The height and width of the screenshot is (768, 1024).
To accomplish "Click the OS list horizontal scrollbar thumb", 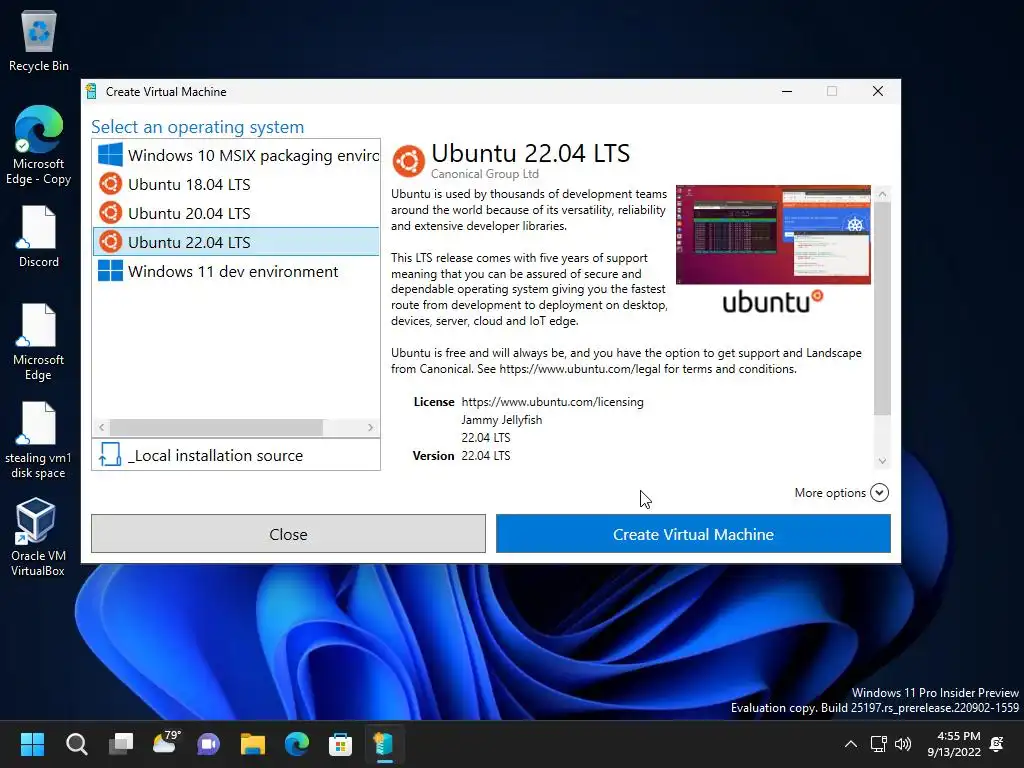I will (x=216, y=427).
